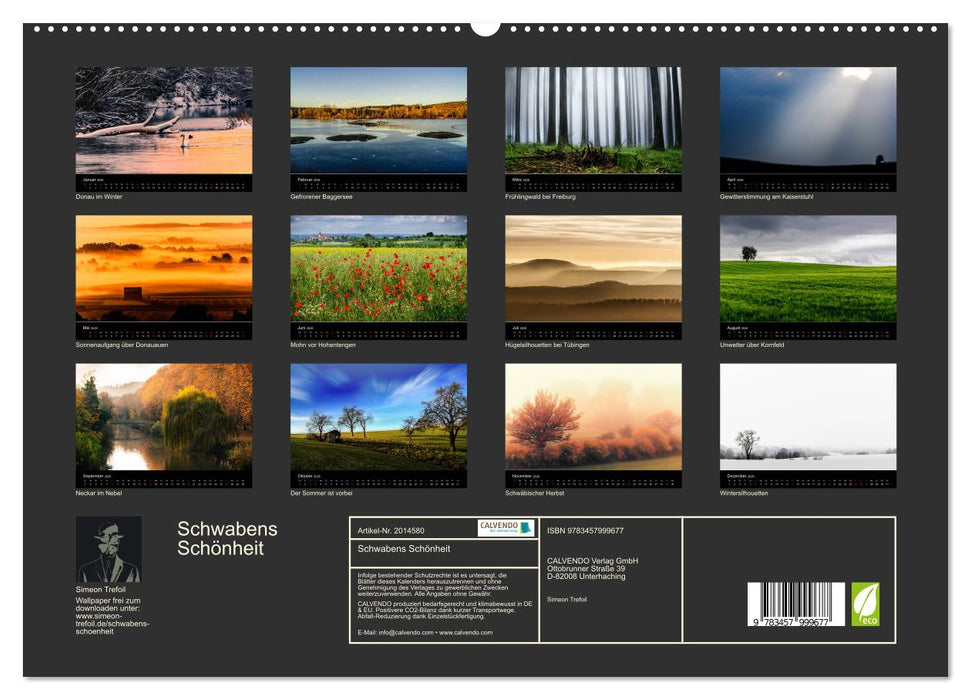971x700 pixels.
Task: Open Sonnenaufgang über Donauauen orange photo
Action: coord(164,269)
